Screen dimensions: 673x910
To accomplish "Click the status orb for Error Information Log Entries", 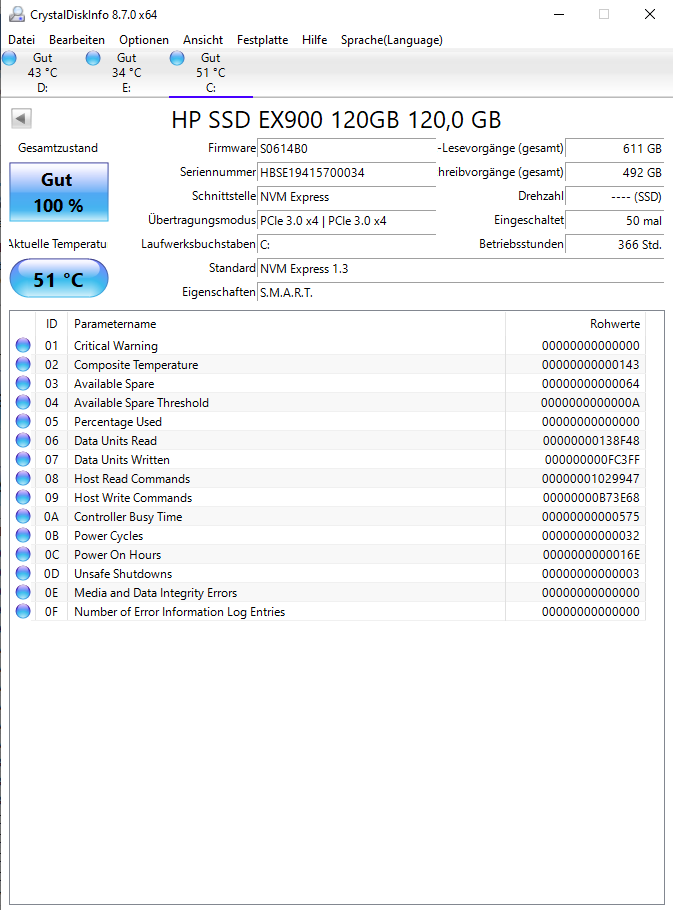I will pos(23,612).
